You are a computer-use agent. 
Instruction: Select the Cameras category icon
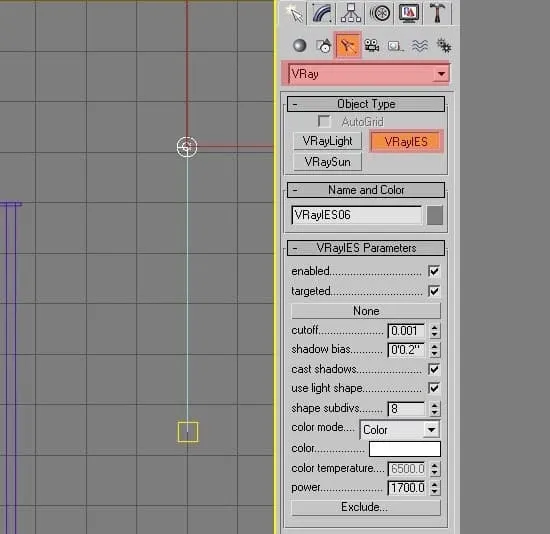[371, 46]
